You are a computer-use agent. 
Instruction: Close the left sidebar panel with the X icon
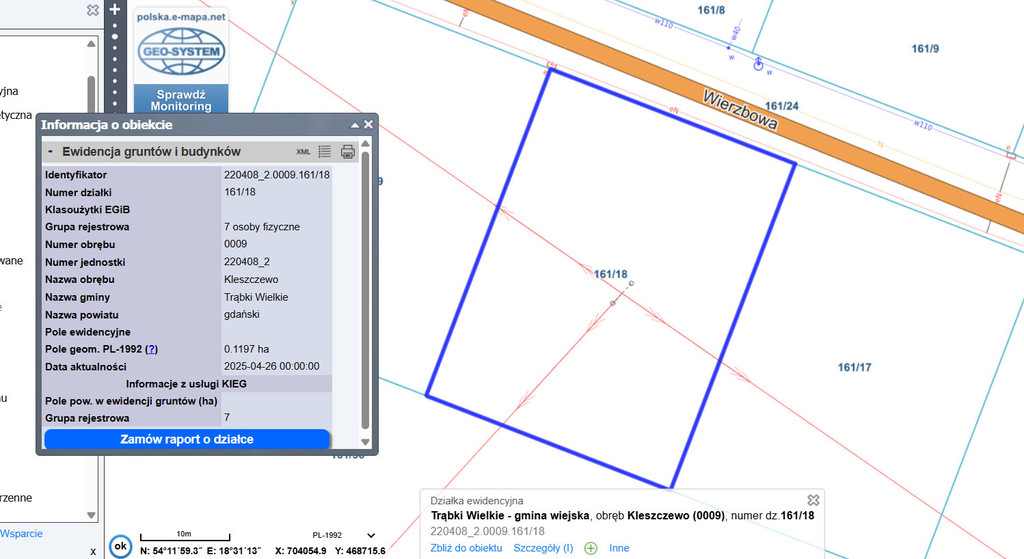(93, 10)
